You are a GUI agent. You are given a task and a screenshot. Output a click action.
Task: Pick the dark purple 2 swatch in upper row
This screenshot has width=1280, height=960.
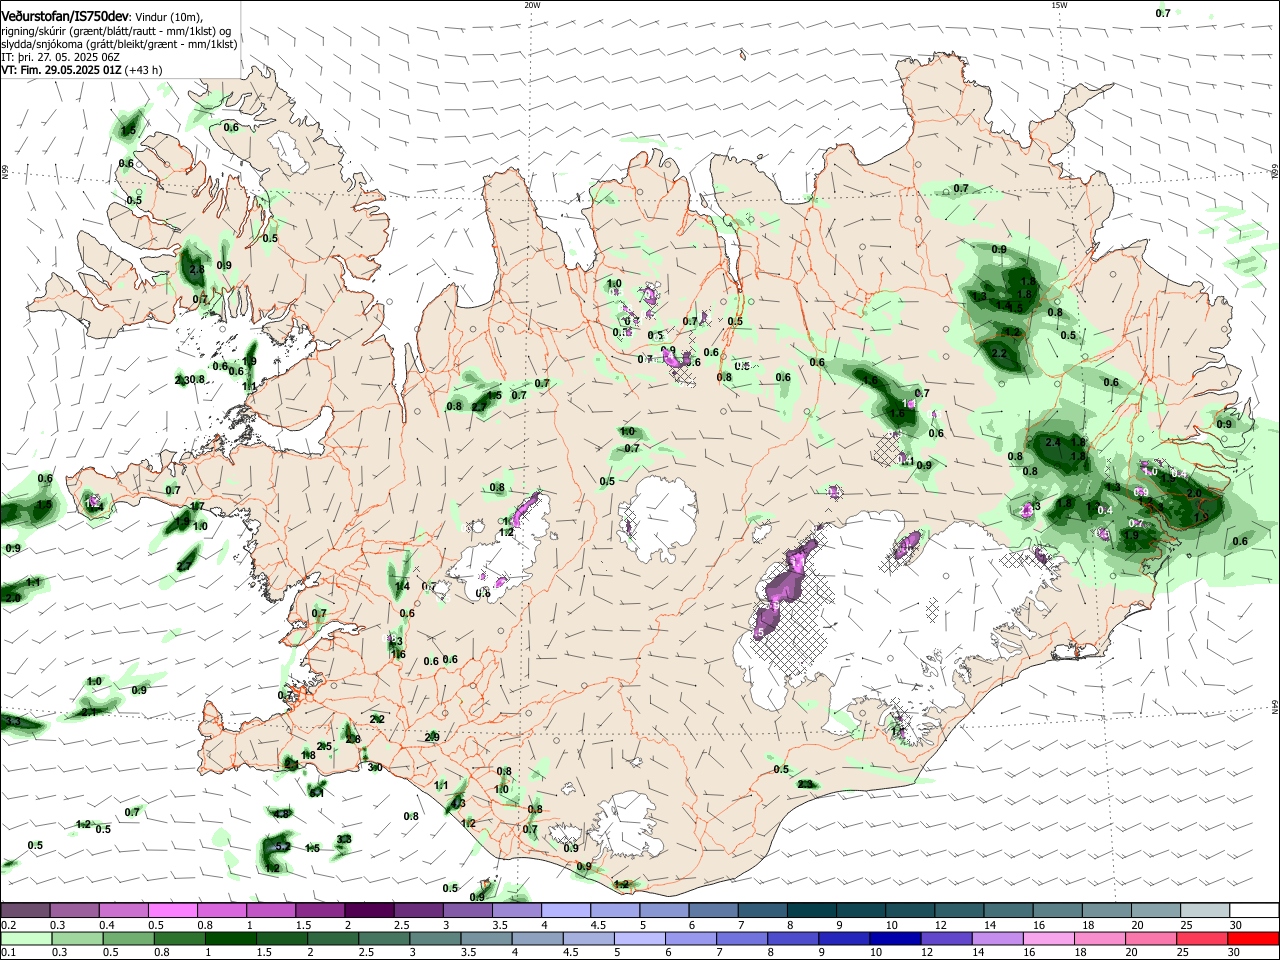coord(368,910)
